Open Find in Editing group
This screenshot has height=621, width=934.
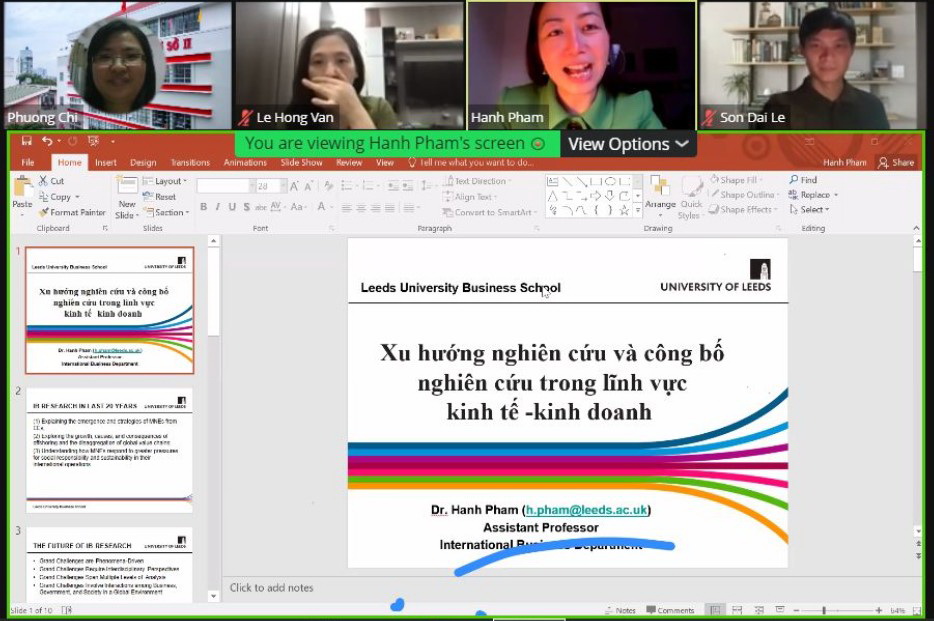803,180
